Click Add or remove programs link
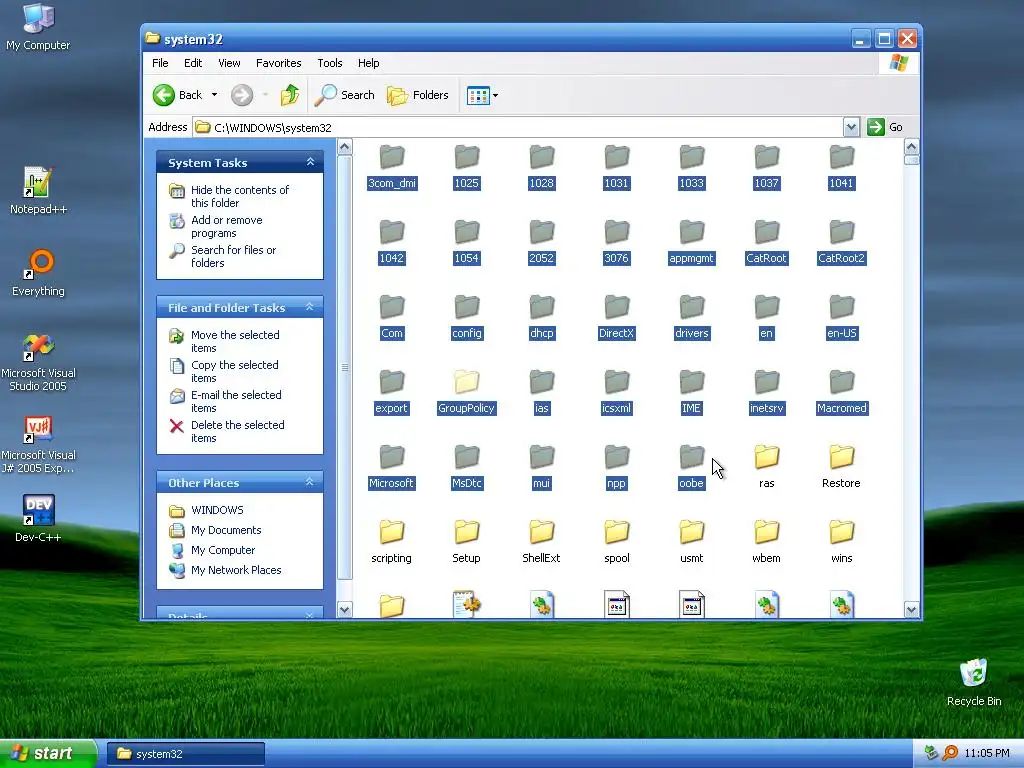1024x768 pixels. (227, 227)
